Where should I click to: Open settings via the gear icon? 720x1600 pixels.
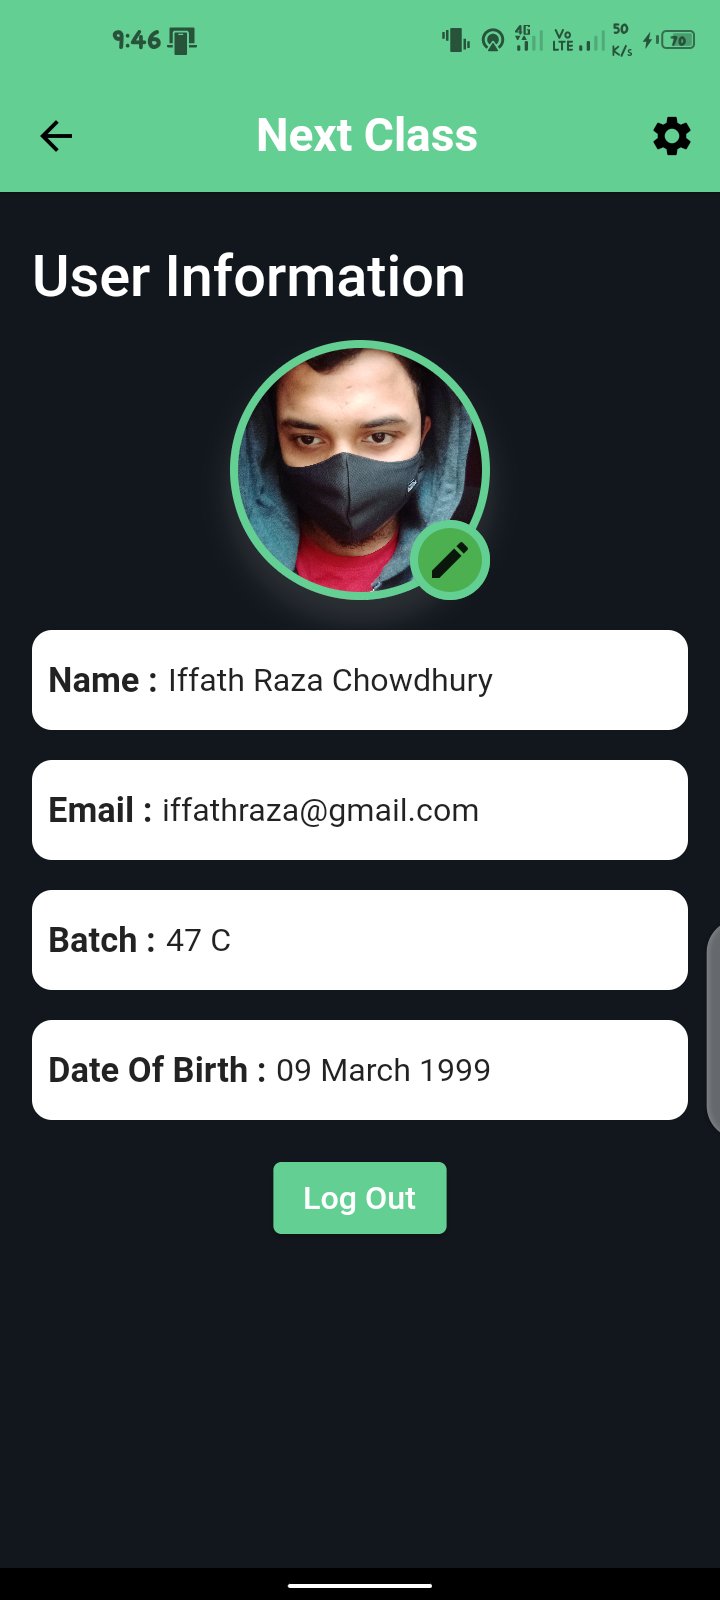pos(671,136)
